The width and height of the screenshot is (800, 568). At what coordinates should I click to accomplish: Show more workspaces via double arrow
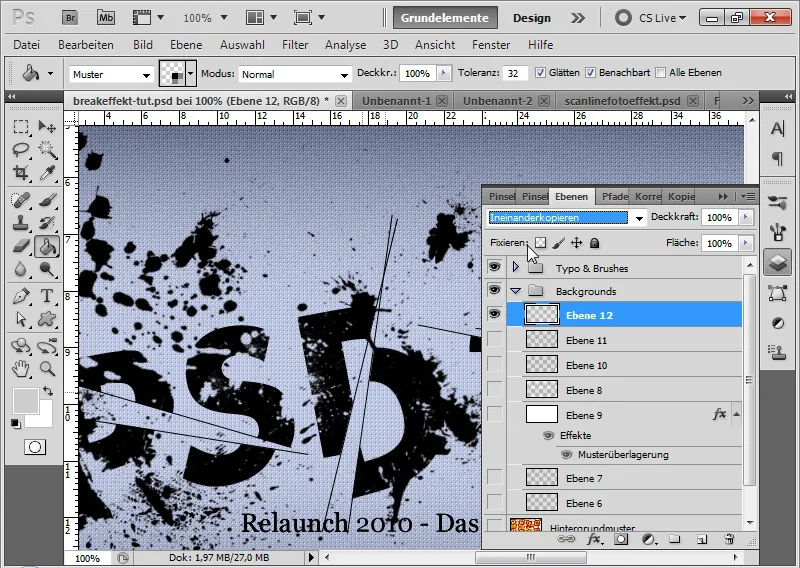(x=578, y=18)
